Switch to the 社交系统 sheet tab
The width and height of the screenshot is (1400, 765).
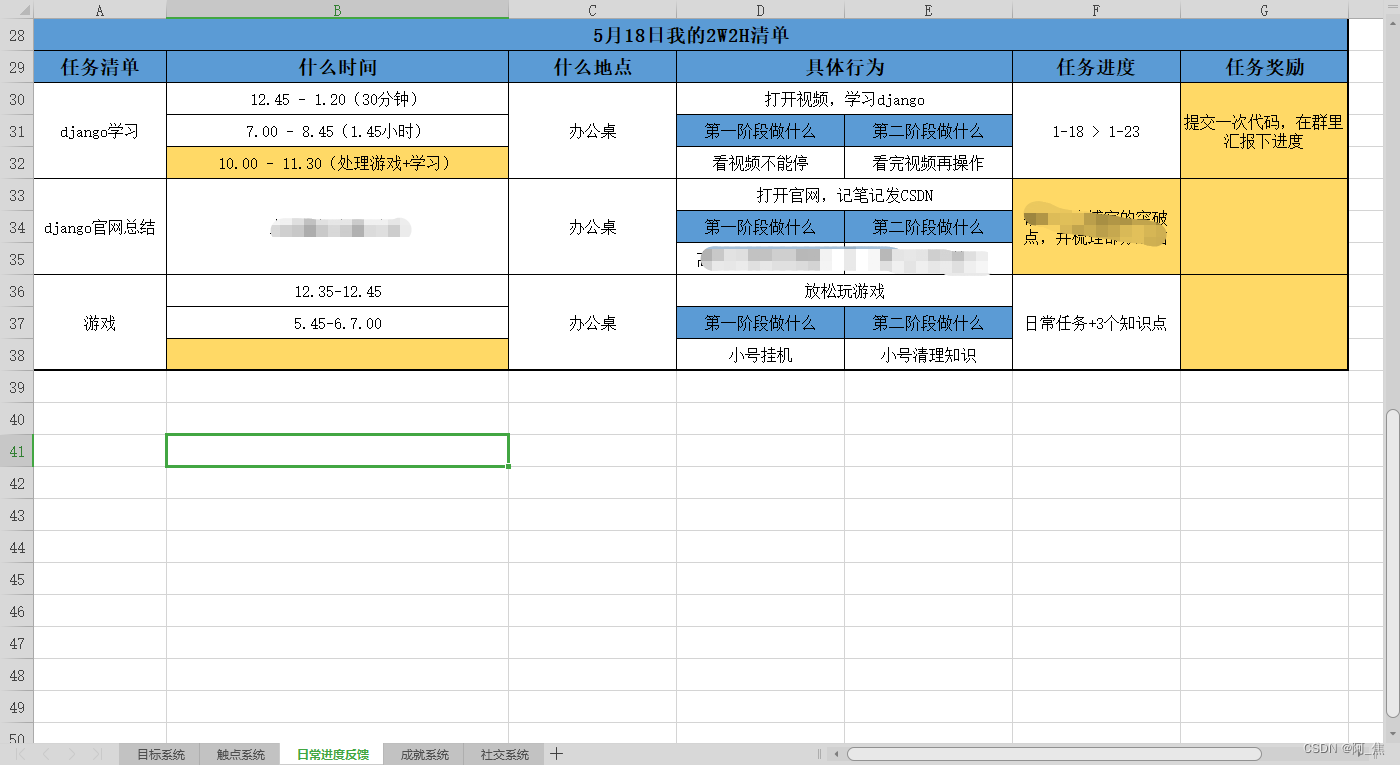click(504, 755)
